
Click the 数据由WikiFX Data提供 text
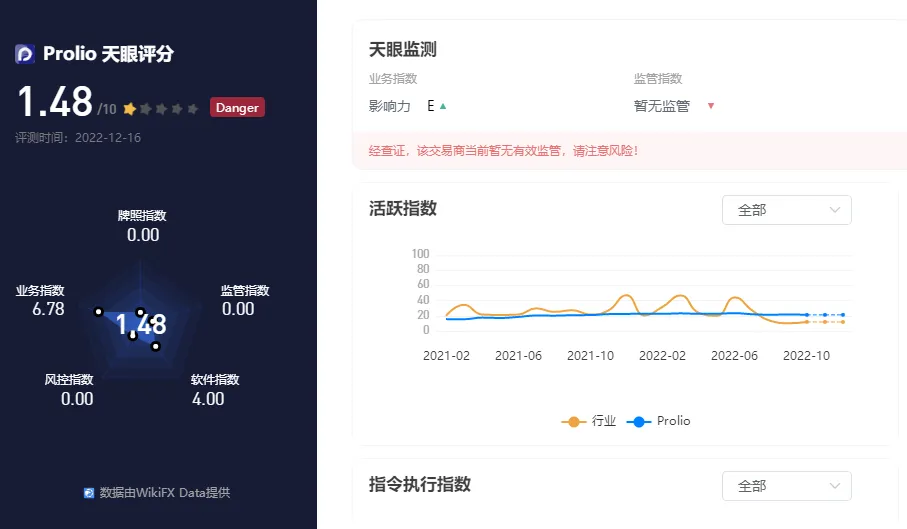click(165, 493)
